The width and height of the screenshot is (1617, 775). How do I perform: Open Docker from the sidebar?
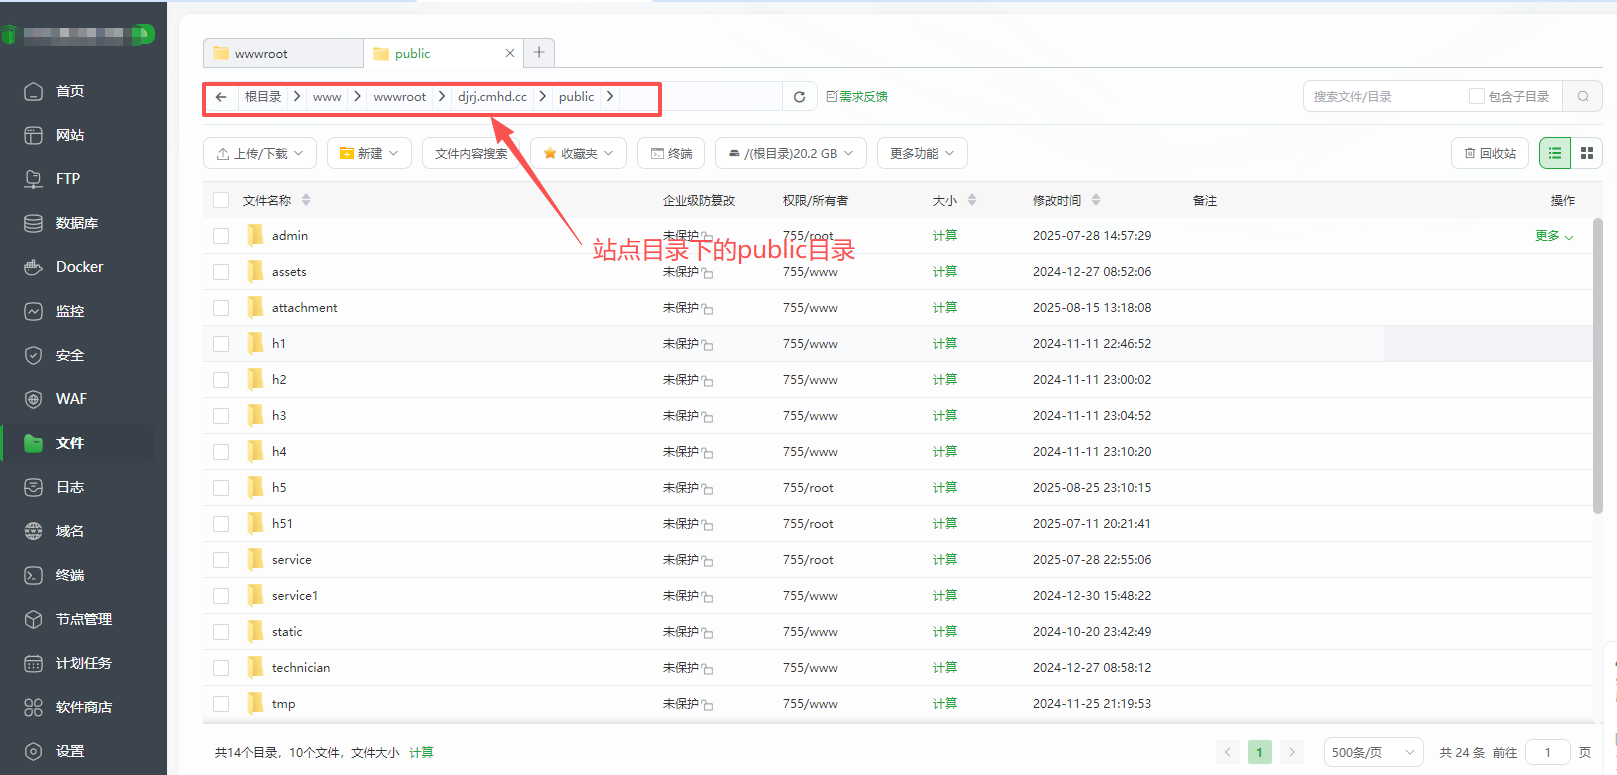point(79,267)
